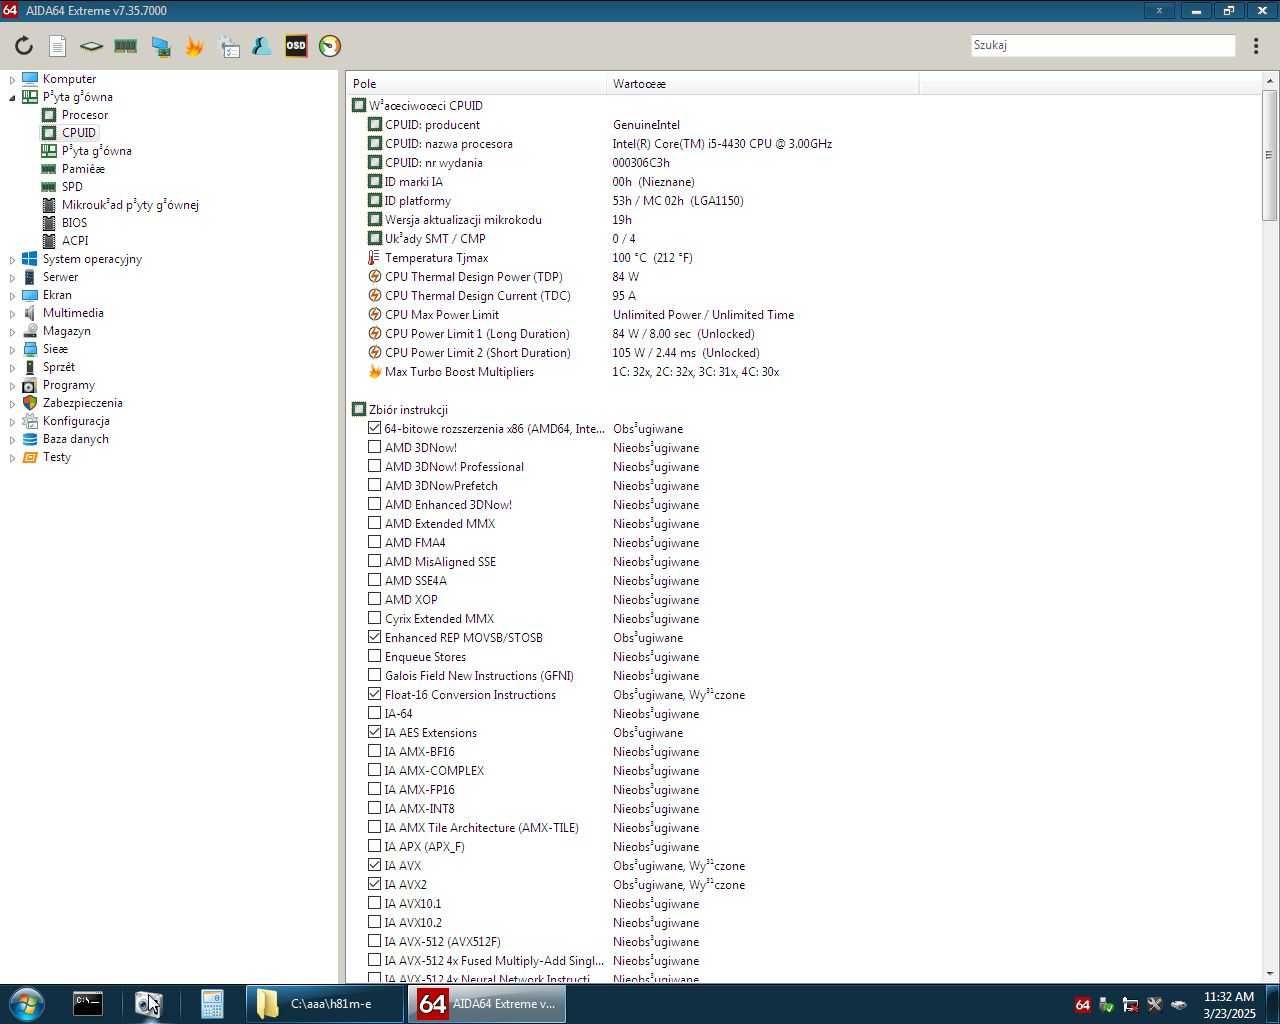1280x1024 pixels.
Task: Click the Pole column header
Action: click(477, 84)
